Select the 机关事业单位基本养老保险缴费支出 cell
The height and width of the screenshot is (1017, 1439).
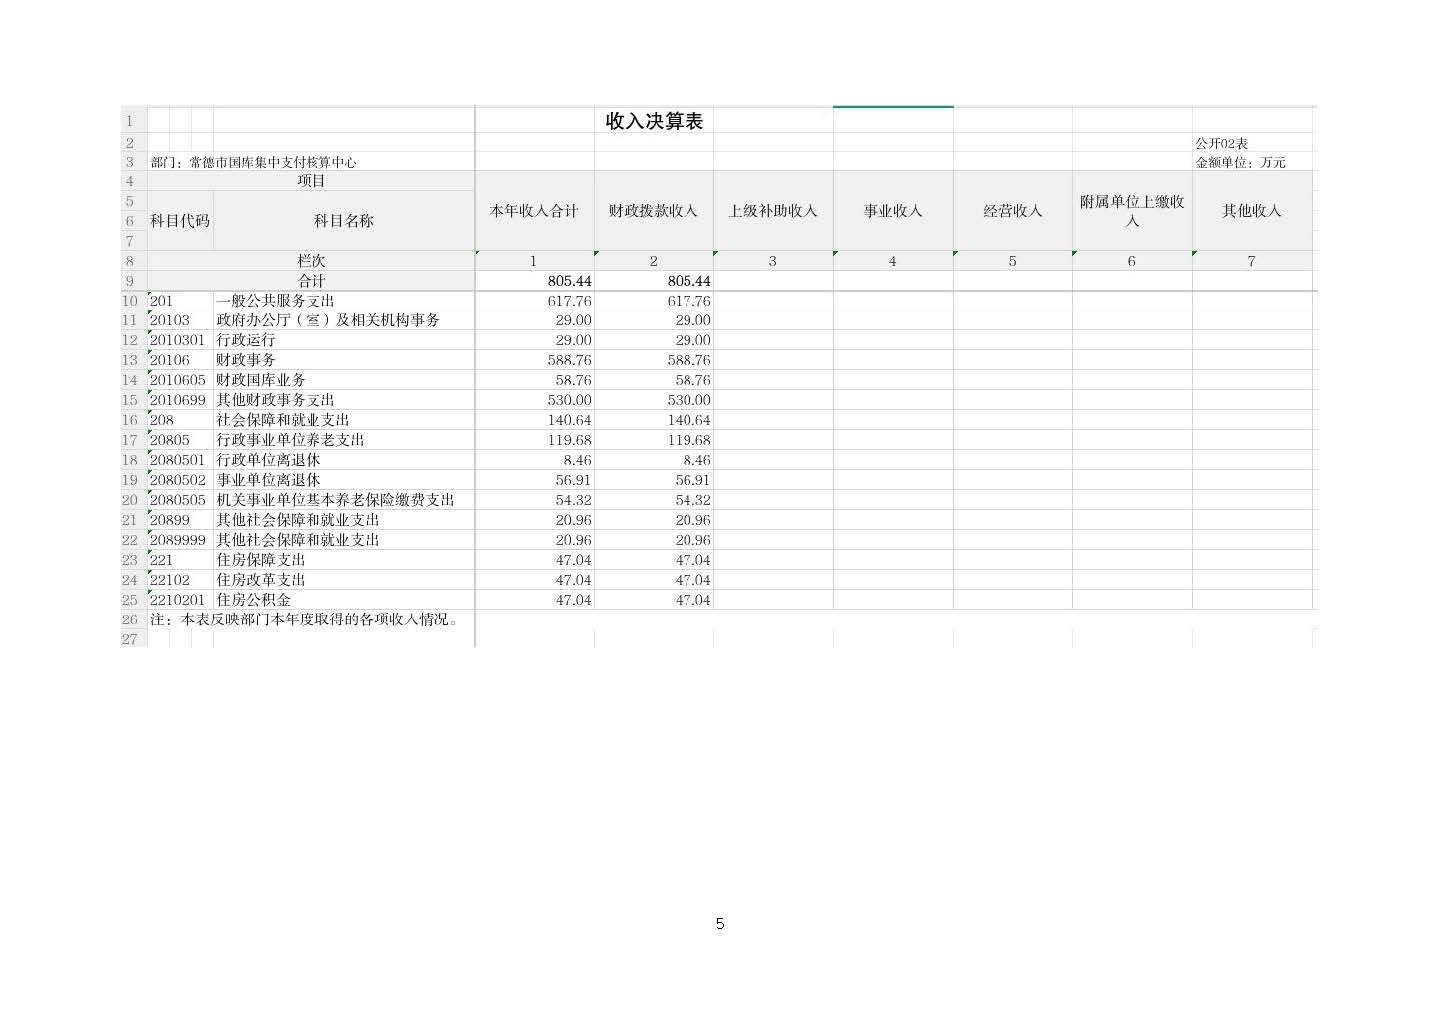tap(336, 500)
